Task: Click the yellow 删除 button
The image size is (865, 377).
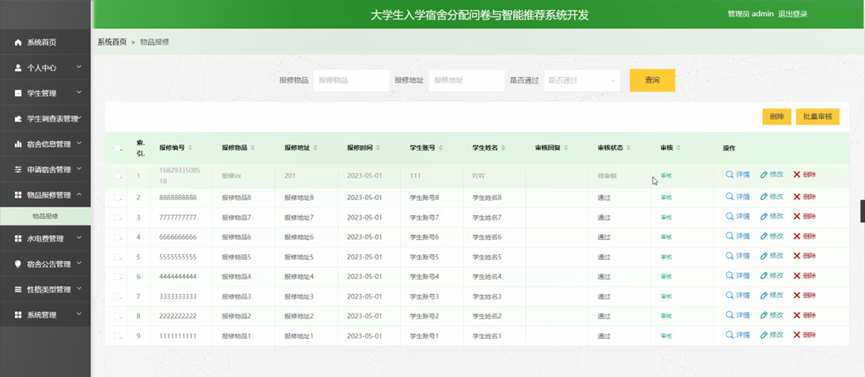Action: [777, 116]
